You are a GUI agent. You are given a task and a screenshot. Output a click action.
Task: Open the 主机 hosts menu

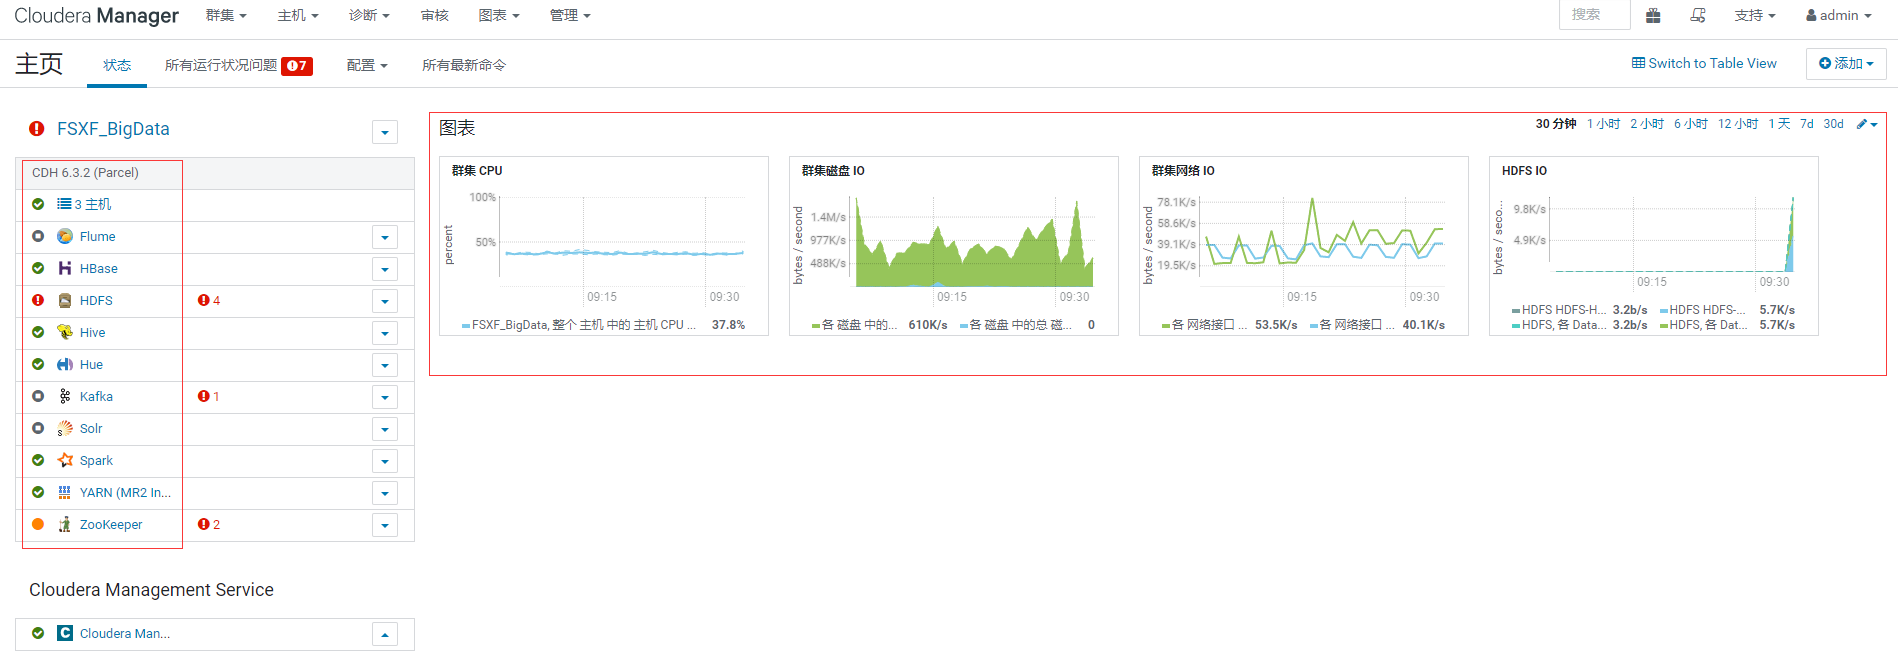(x=298, y=15)
